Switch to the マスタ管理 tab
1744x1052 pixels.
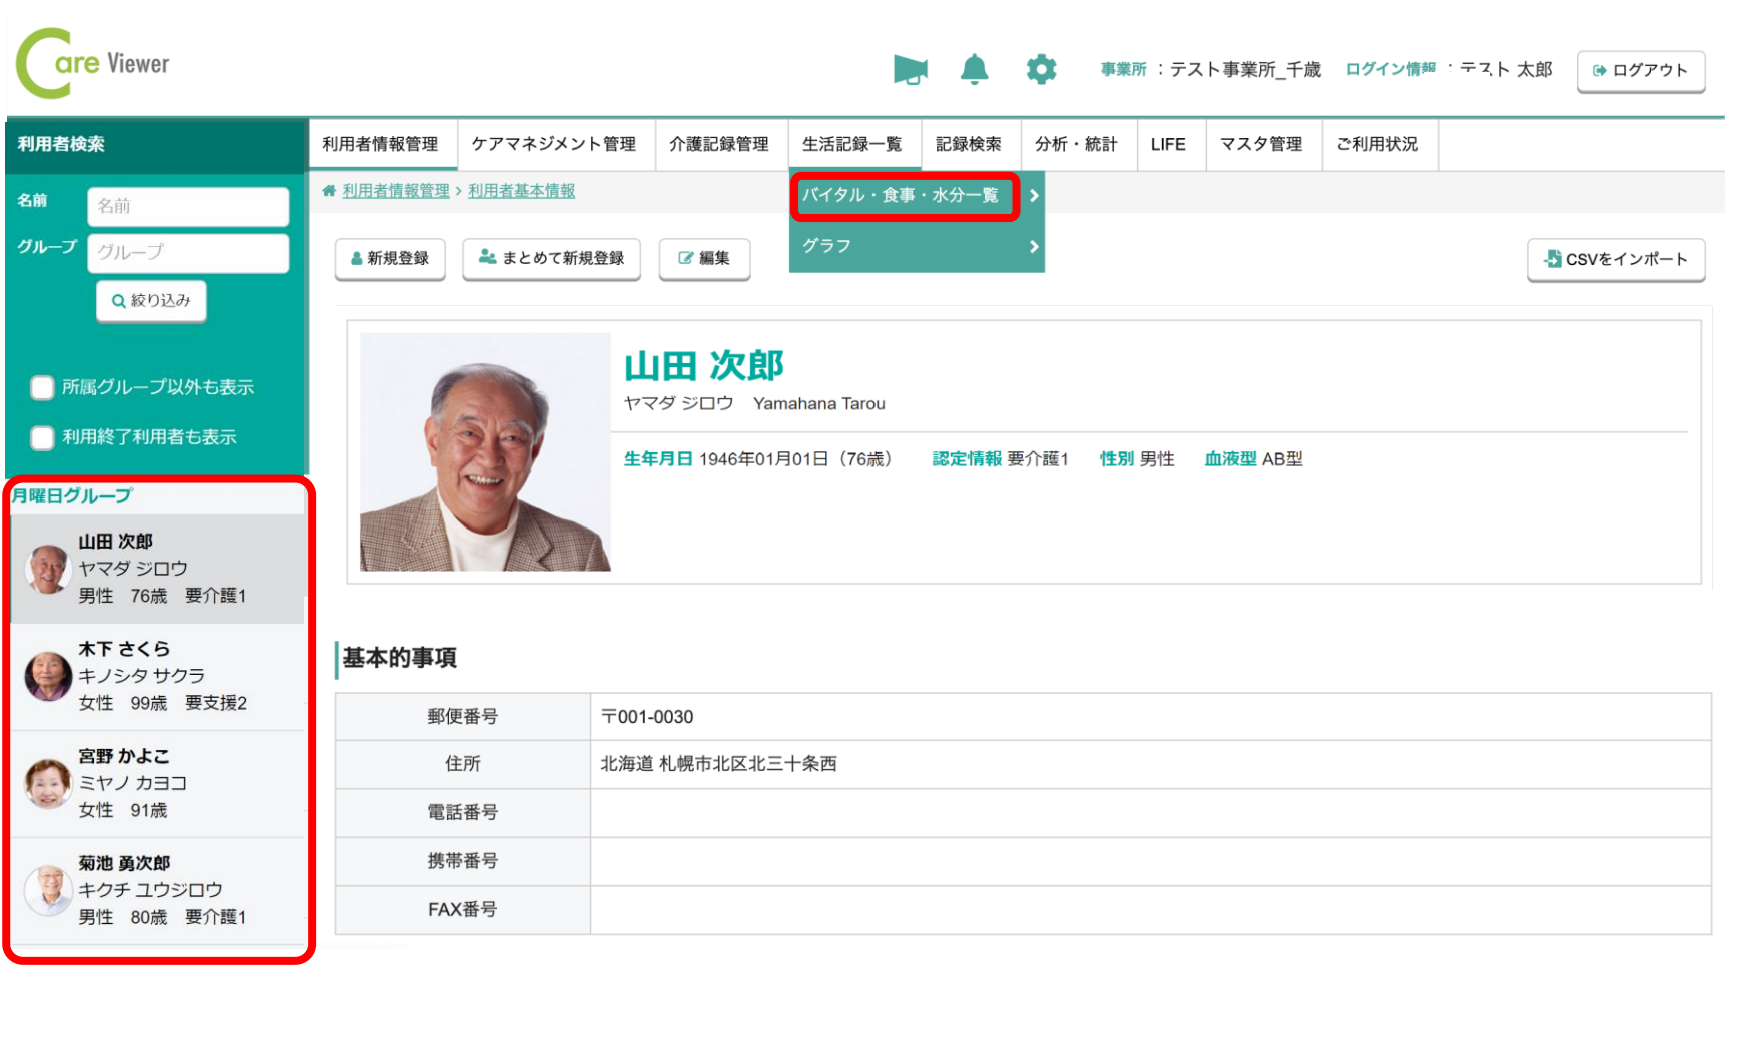click(1261, 145)
